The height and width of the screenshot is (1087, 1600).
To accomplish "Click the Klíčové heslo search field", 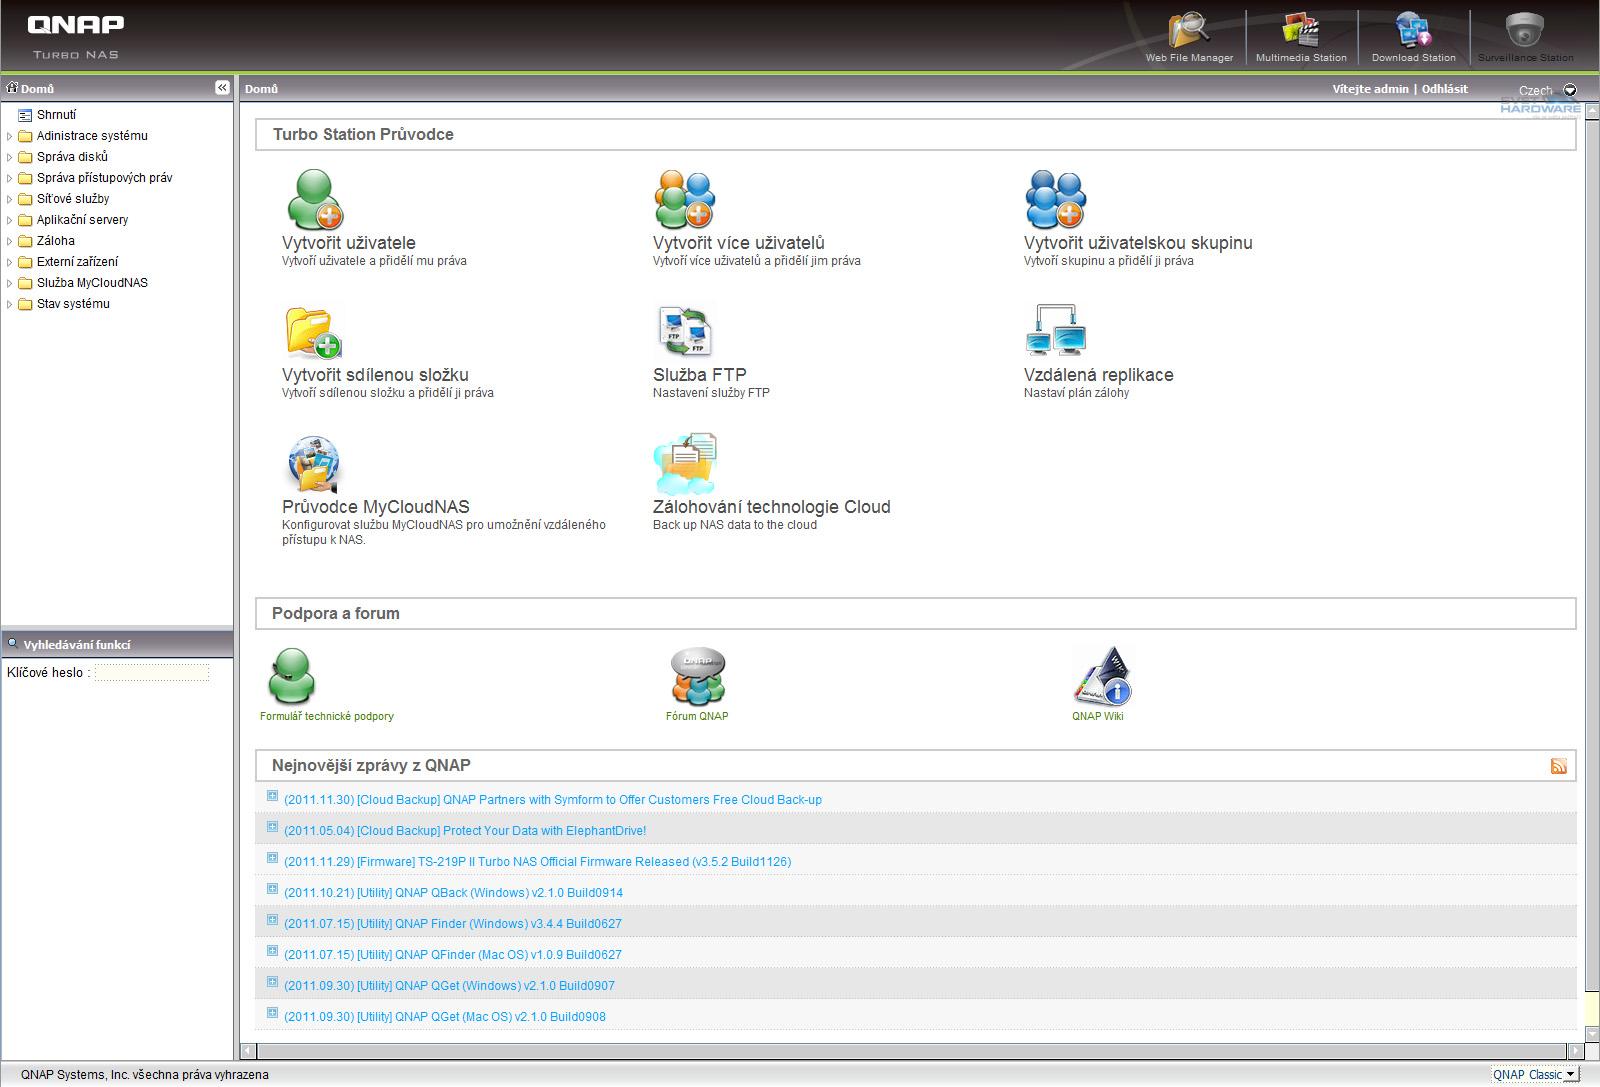I will (152, 673).
